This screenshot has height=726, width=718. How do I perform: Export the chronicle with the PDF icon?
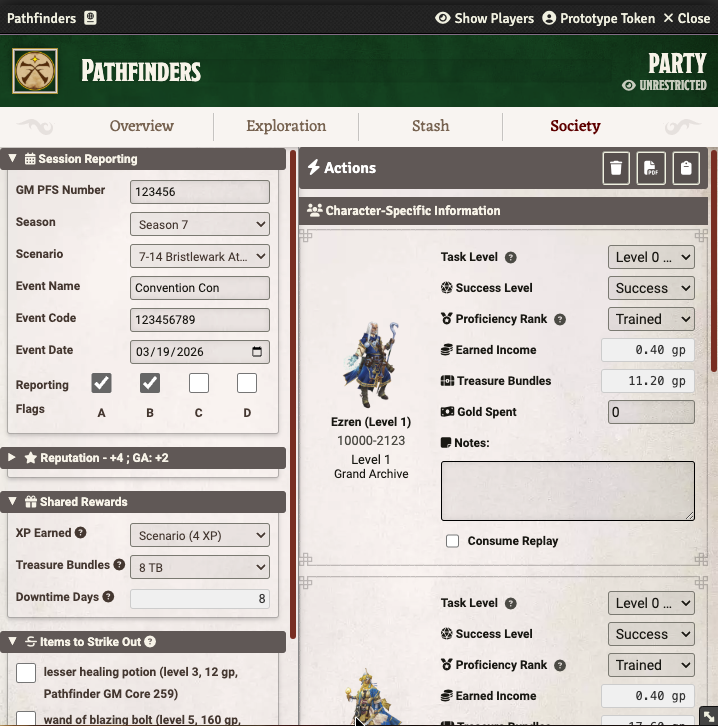coord(651,168)
